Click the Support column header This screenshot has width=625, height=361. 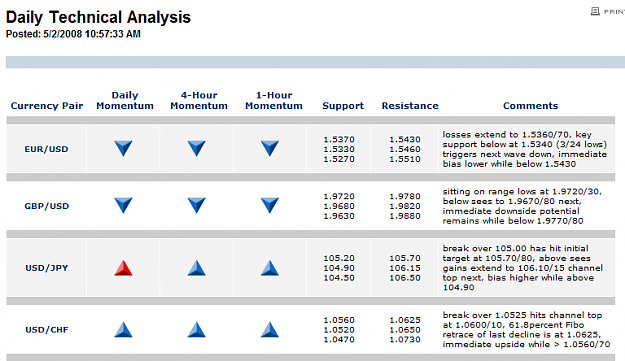(343, 106)
